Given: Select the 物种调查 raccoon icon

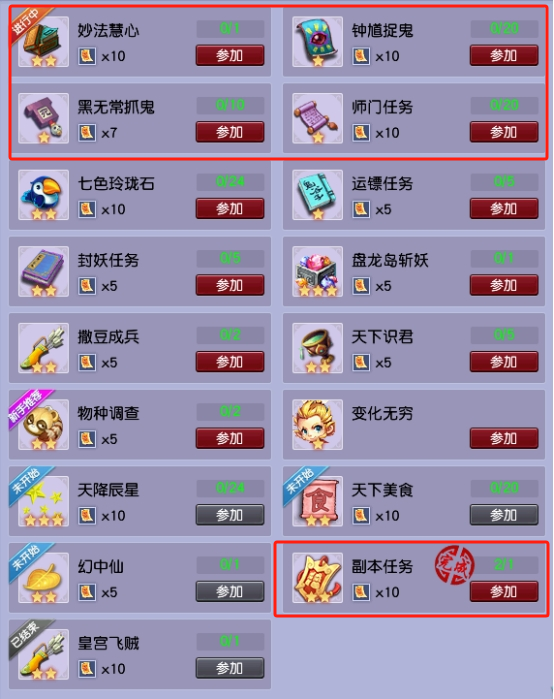Looking at the screenshot, I should [43, 425].
